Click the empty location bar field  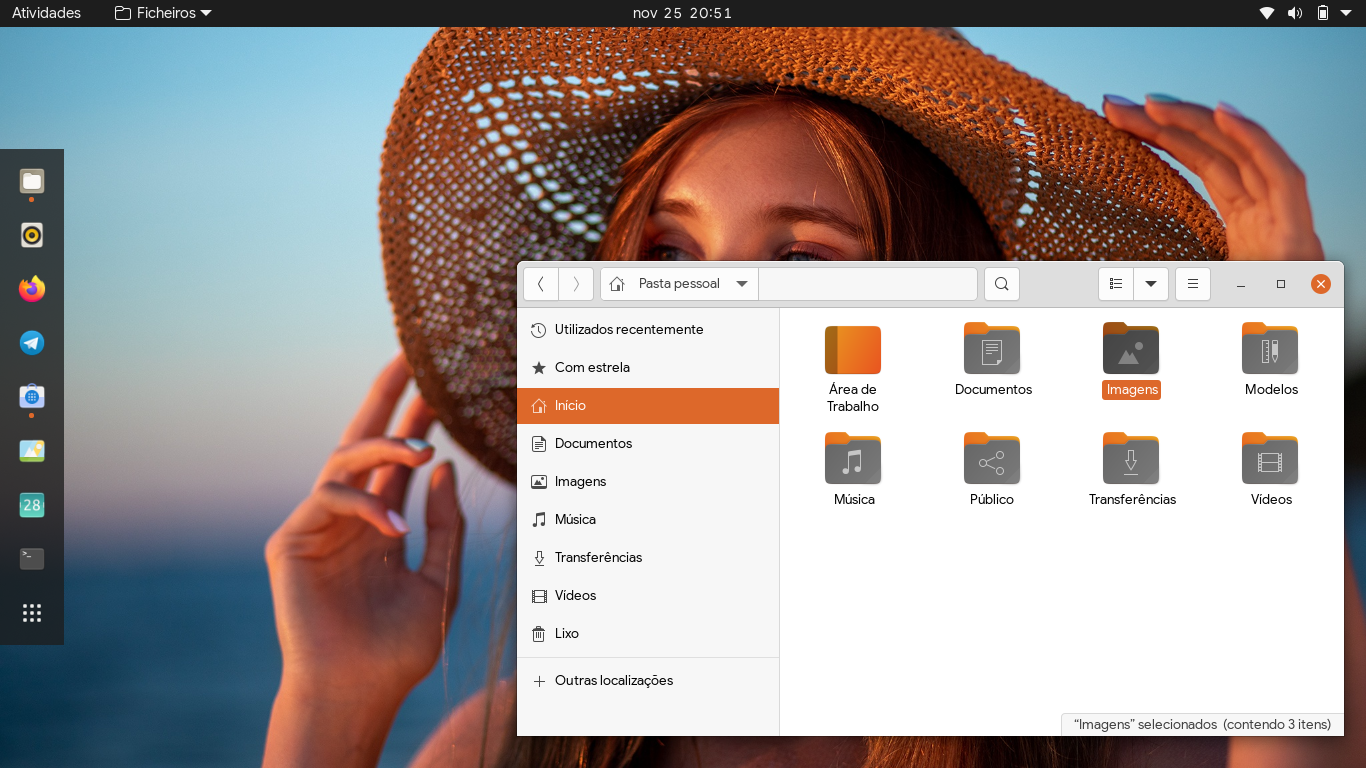867,284
